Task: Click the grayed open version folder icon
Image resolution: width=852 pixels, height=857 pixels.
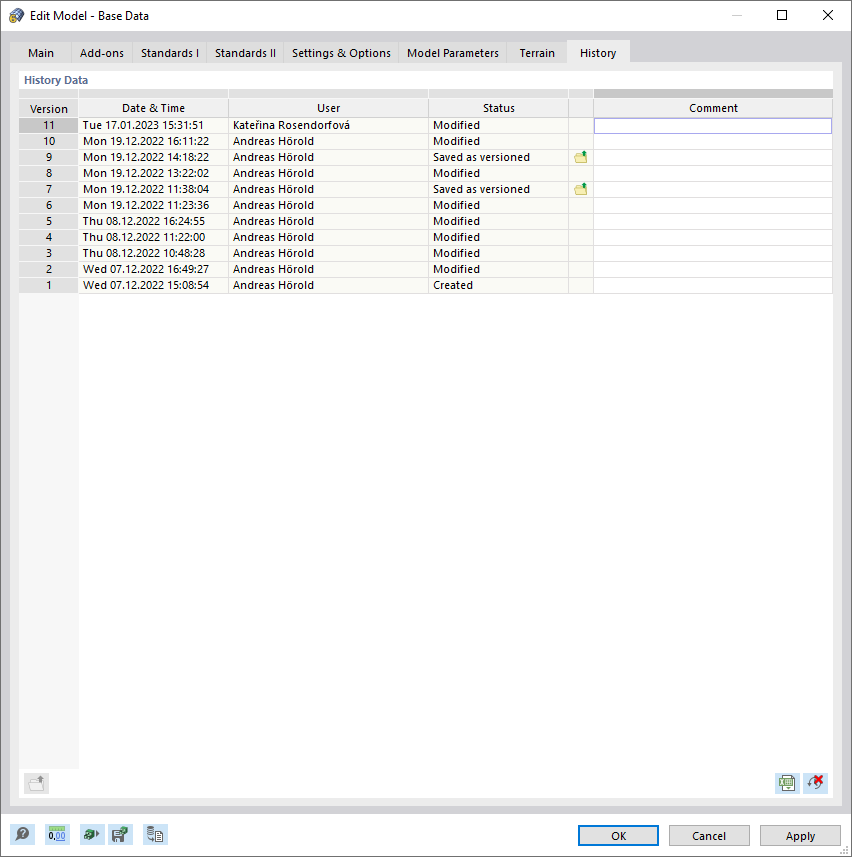Action: point(37,783)
